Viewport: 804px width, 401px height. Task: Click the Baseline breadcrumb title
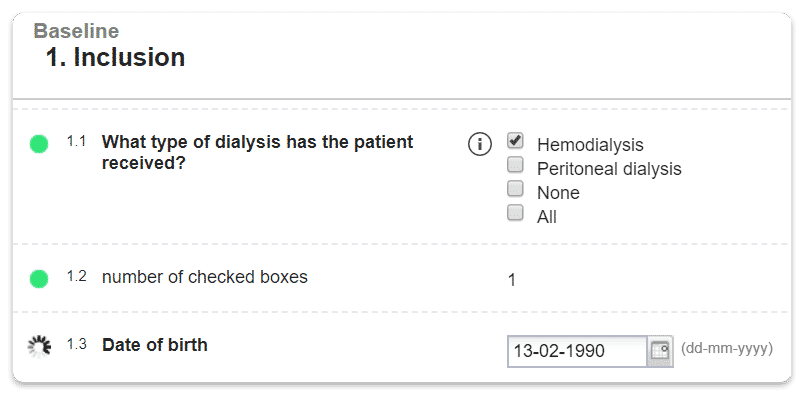pos(76,31)
